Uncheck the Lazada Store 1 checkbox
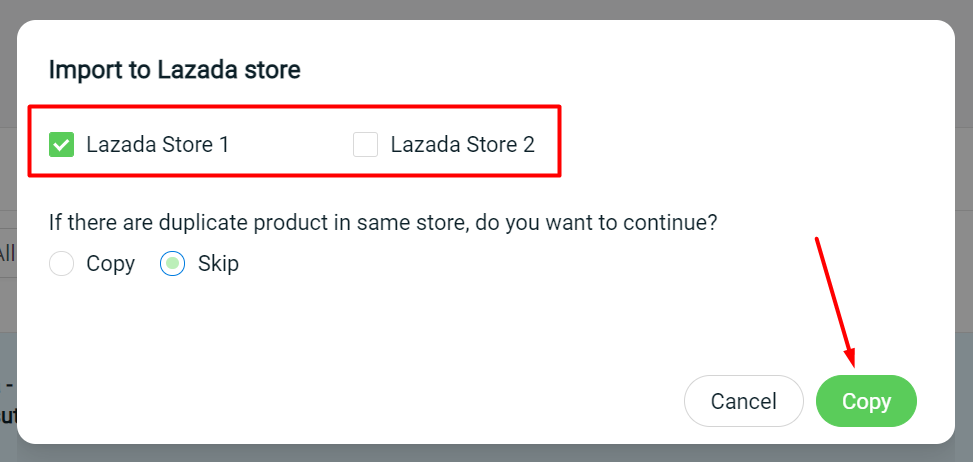The width and height of the screenshot is (973, 462). (x=61, y=145)
